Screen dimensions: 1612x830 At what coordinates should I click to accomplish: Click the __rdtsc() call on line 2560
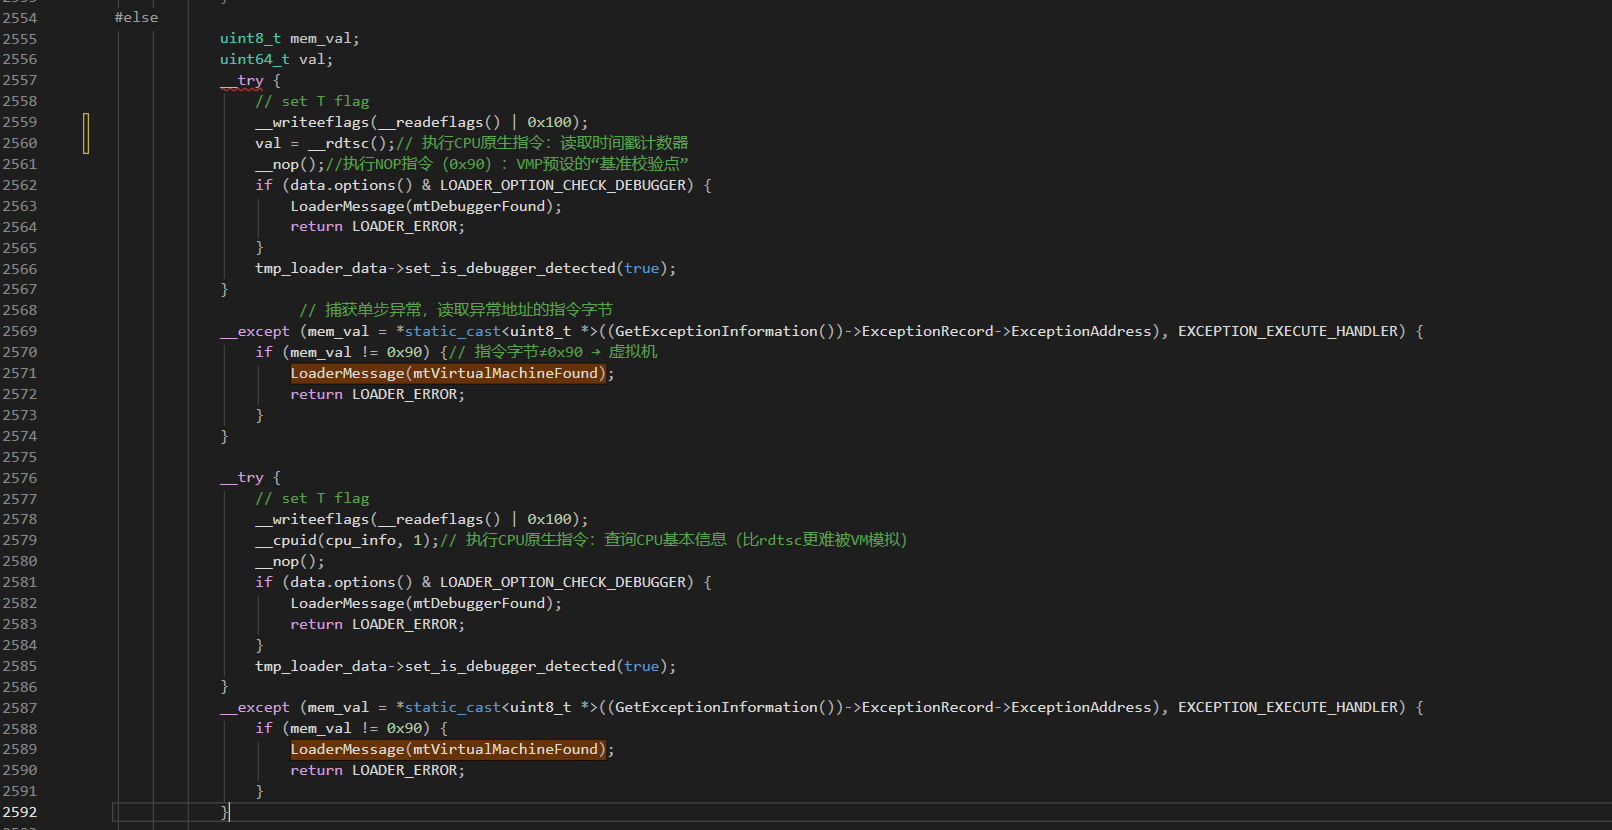coord(350,143)
